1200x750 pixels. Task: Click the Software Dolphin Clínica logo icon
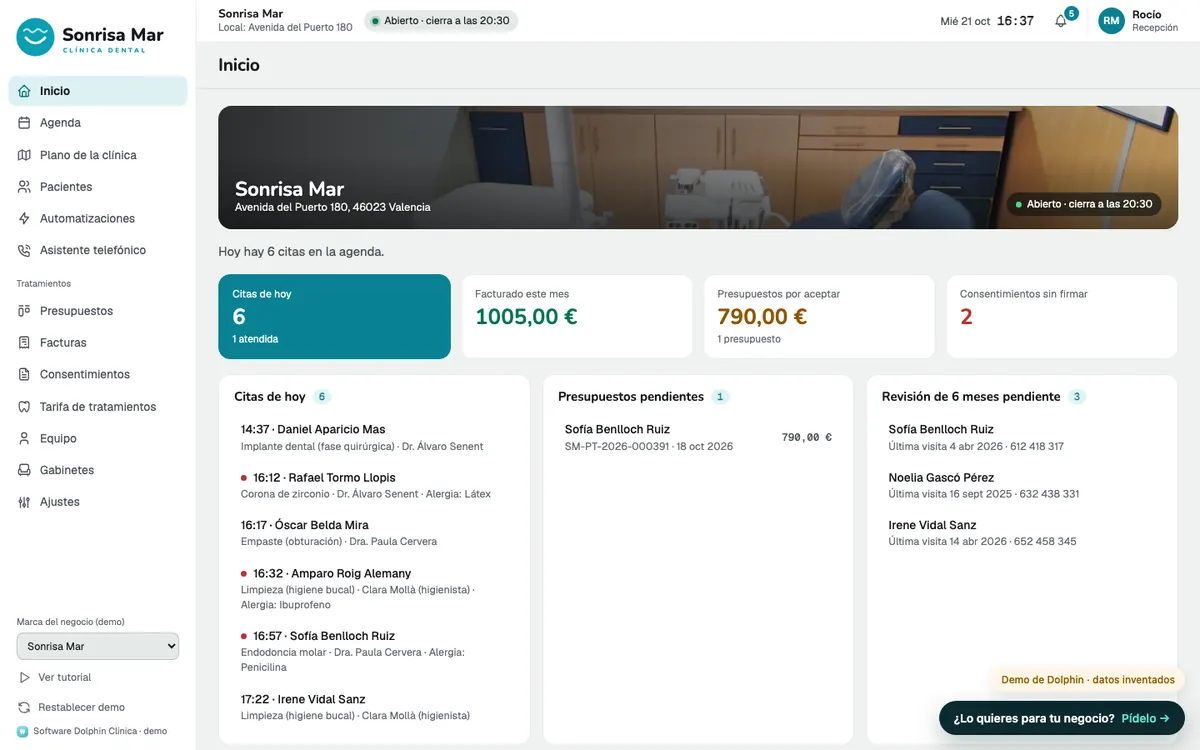point(23,731)
